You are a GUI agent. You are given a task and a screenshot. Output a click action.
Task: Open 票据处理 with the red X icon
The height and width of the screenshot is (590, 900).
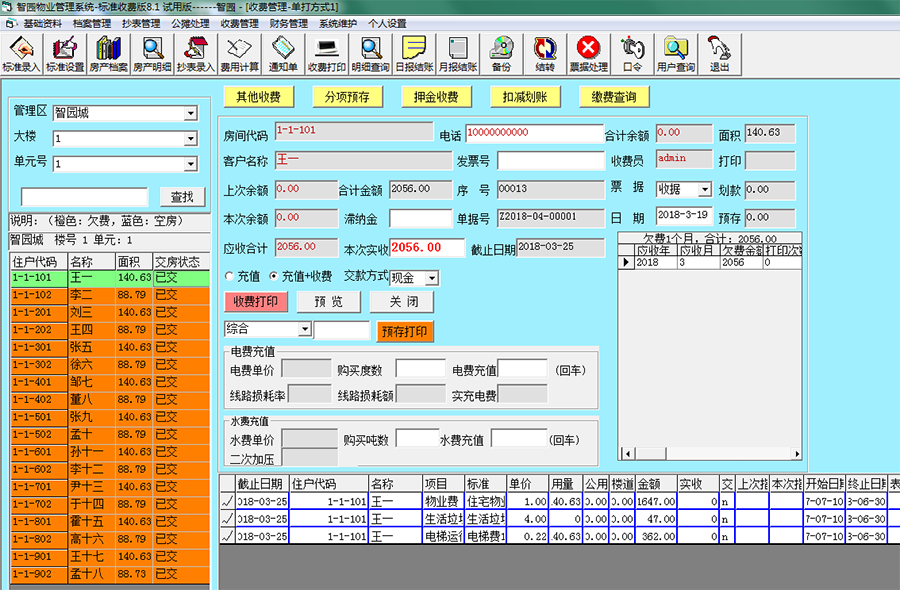pos(588,54)
